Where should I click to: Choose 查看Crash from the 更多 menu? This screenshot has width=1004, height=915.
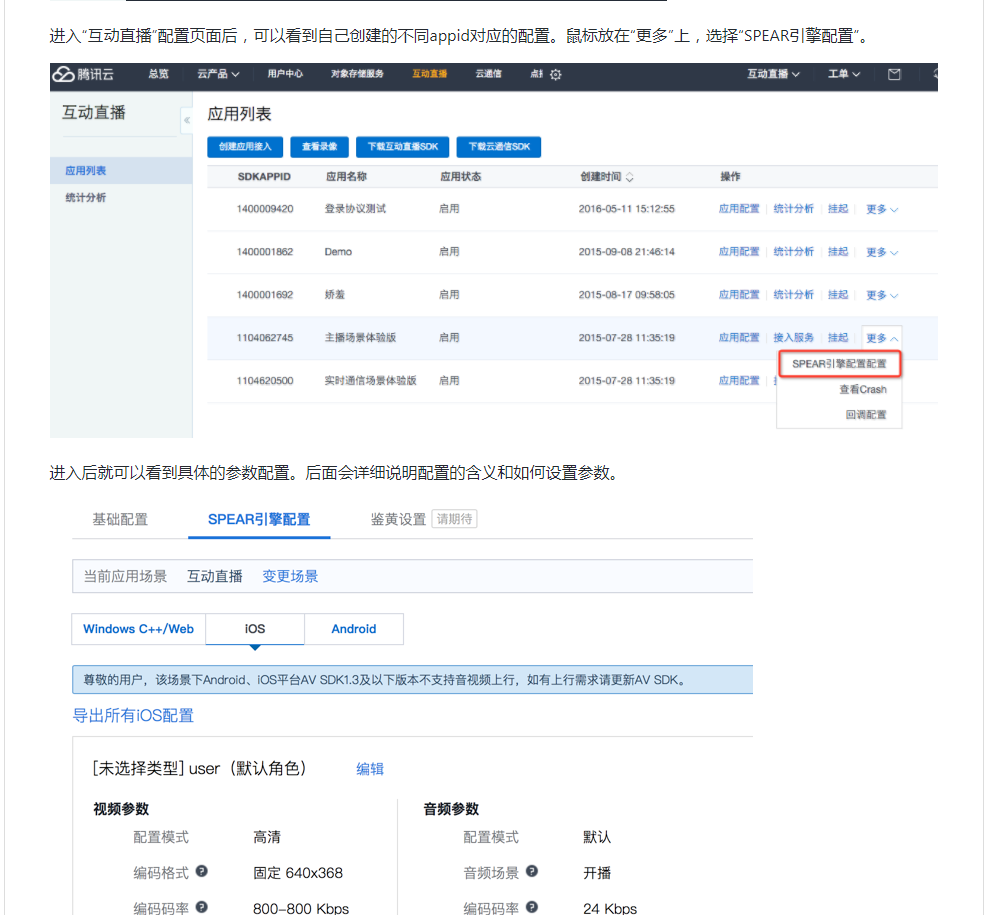click(862, 389)
